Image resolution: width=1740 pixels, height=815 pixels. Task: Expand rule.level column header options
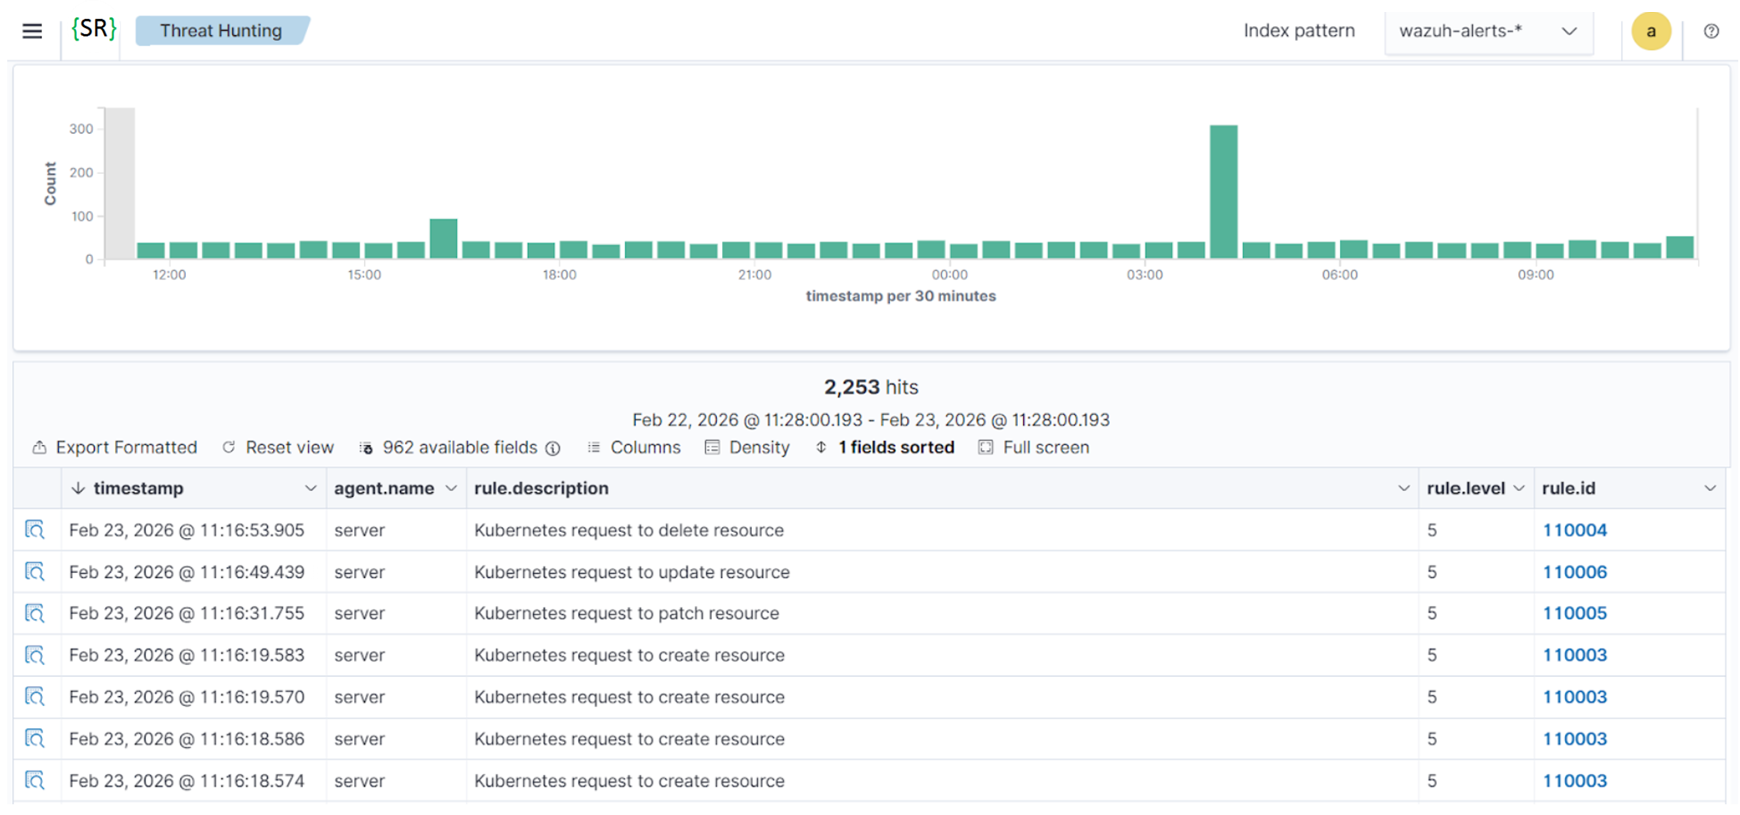[1519, 488]
